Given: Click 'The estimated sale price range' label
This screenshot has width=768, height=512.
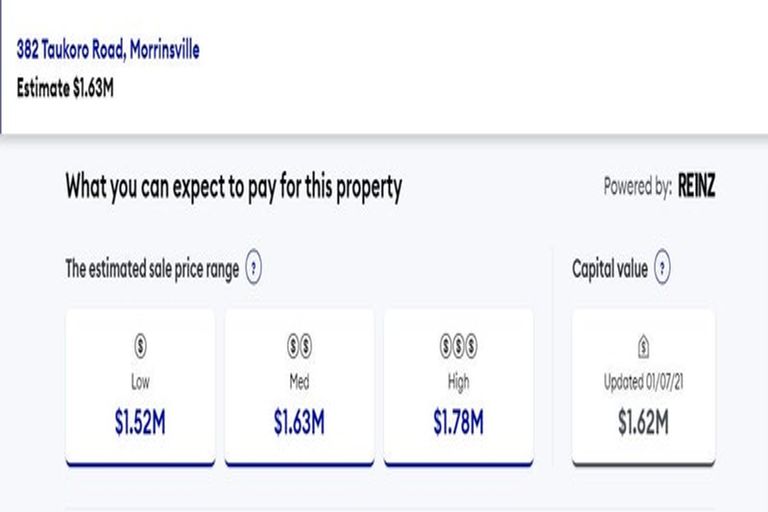Looking at the screenshot, I should [152, 269].
